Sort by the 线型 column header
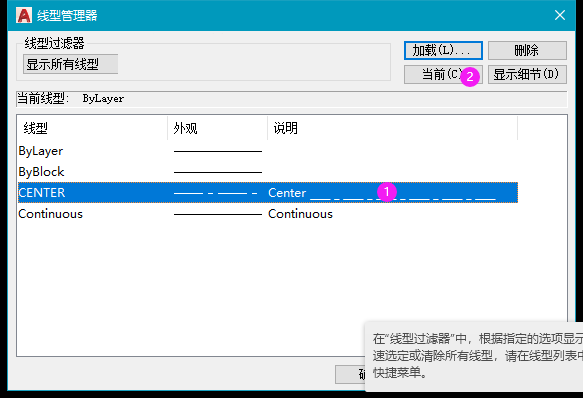The image size is (583, 398). click(92, 128)
